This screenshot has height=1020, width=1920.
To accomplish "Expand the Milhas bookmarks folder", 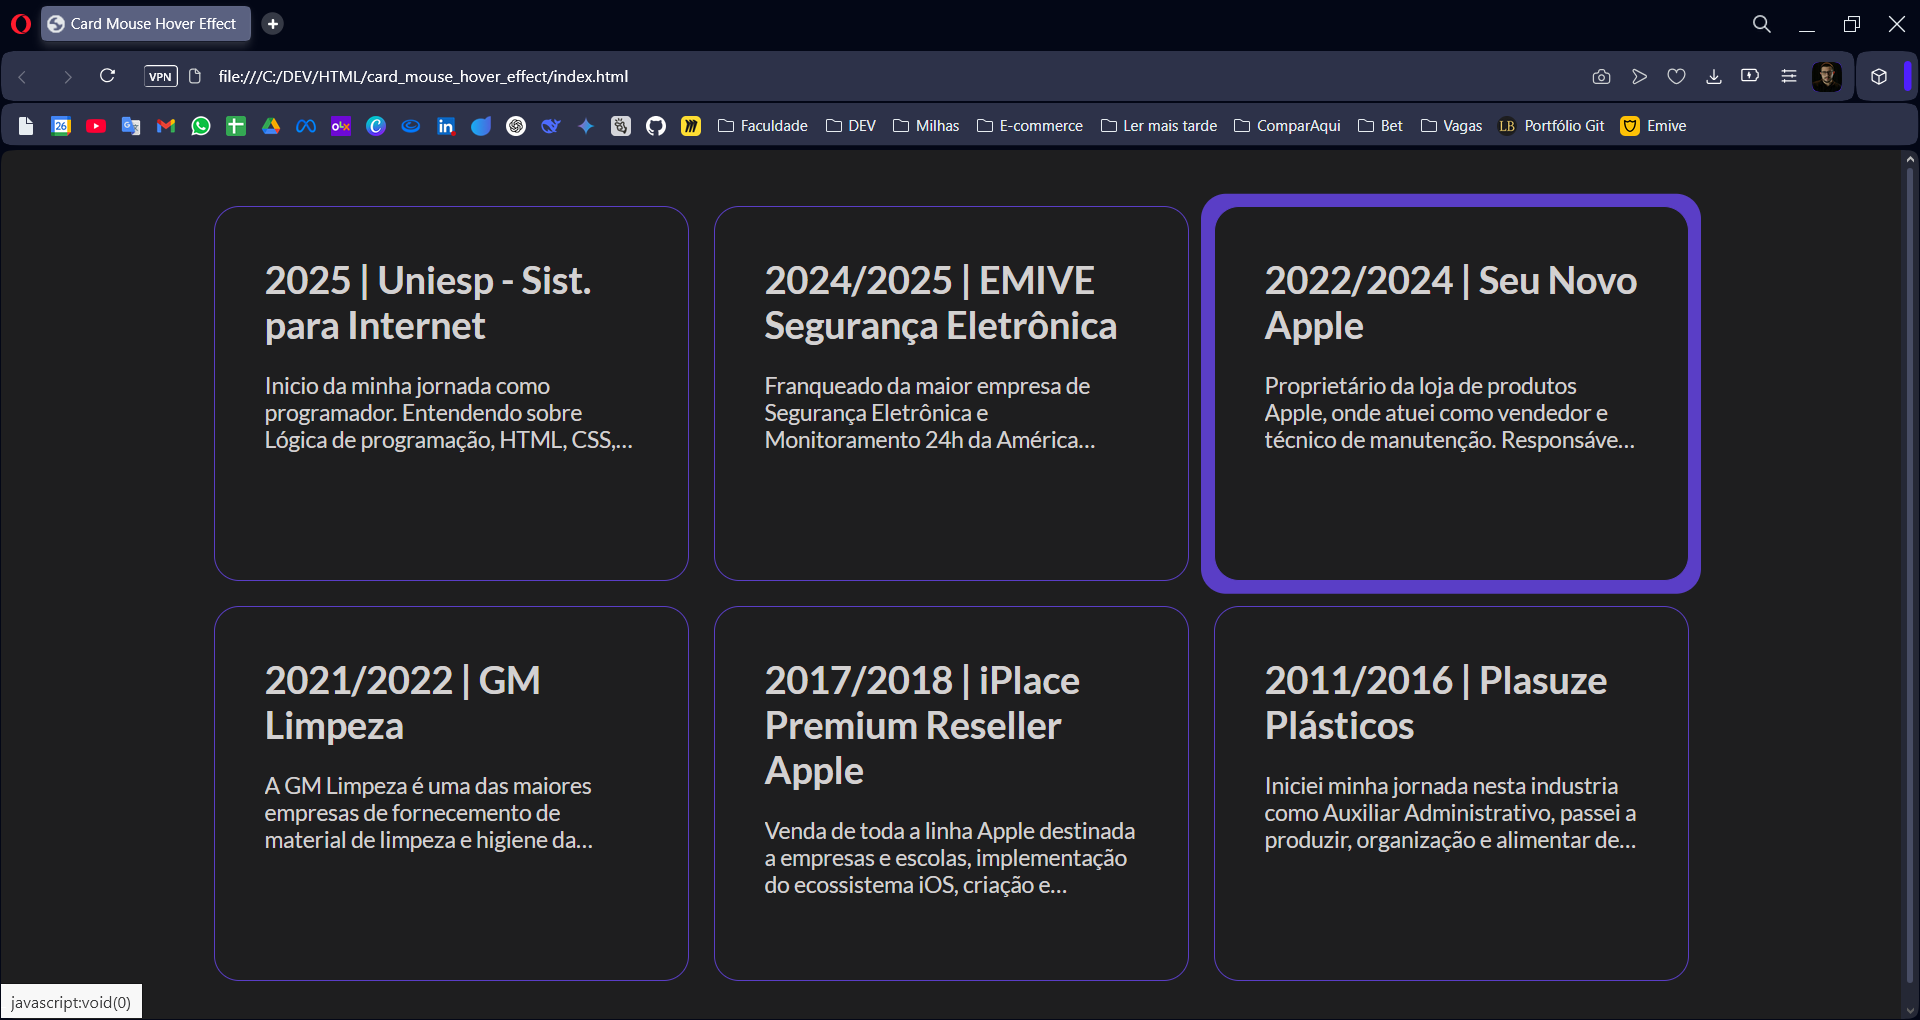I will coord(926,126).
